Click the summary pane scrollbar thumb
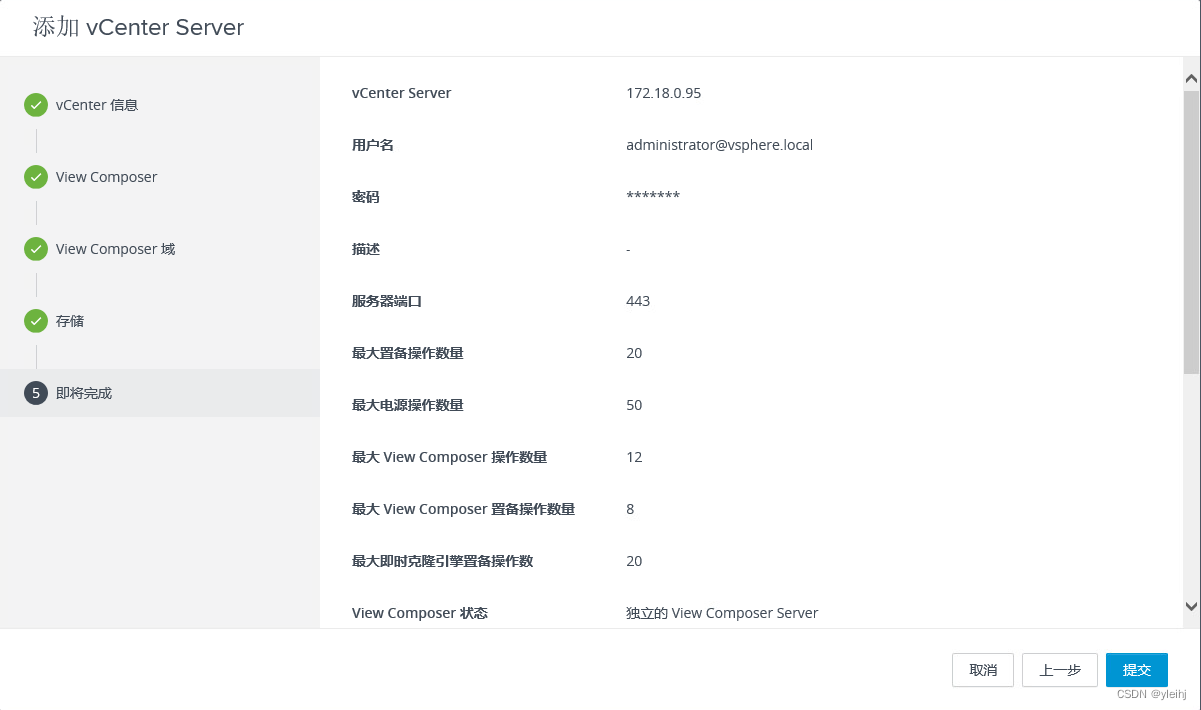 1191,231
